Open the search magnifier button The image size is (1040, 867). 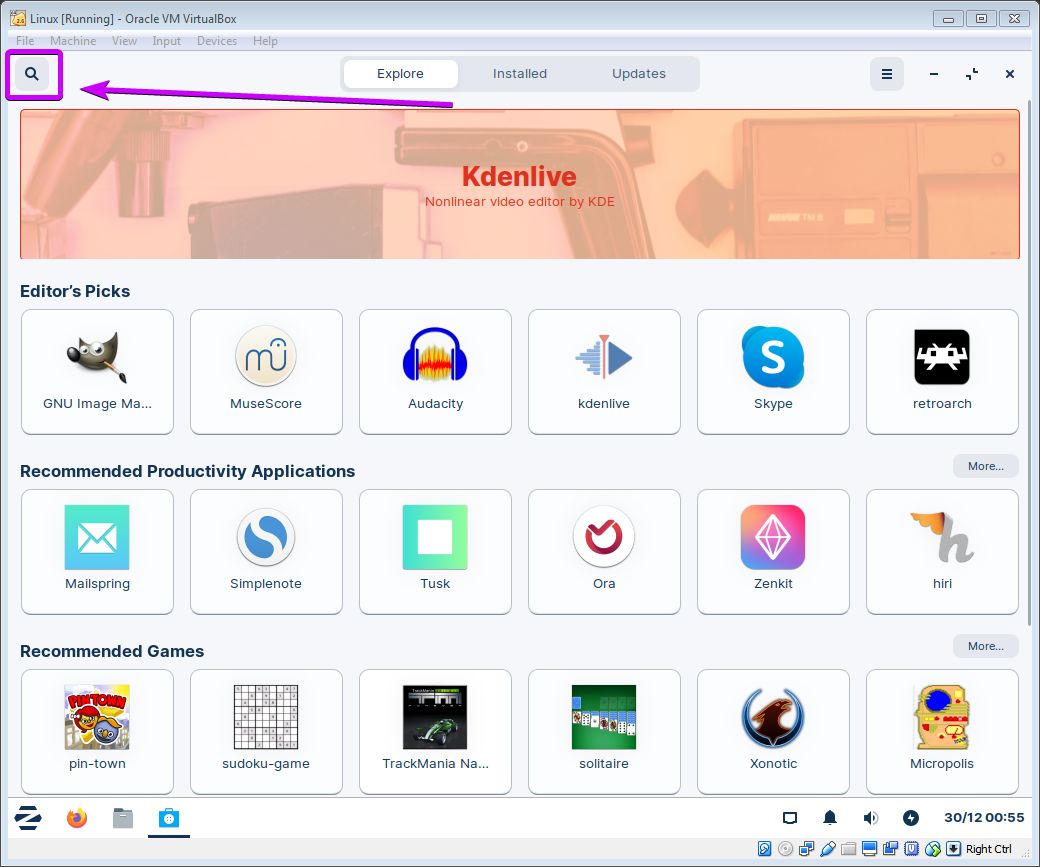(x=32, y=74)
